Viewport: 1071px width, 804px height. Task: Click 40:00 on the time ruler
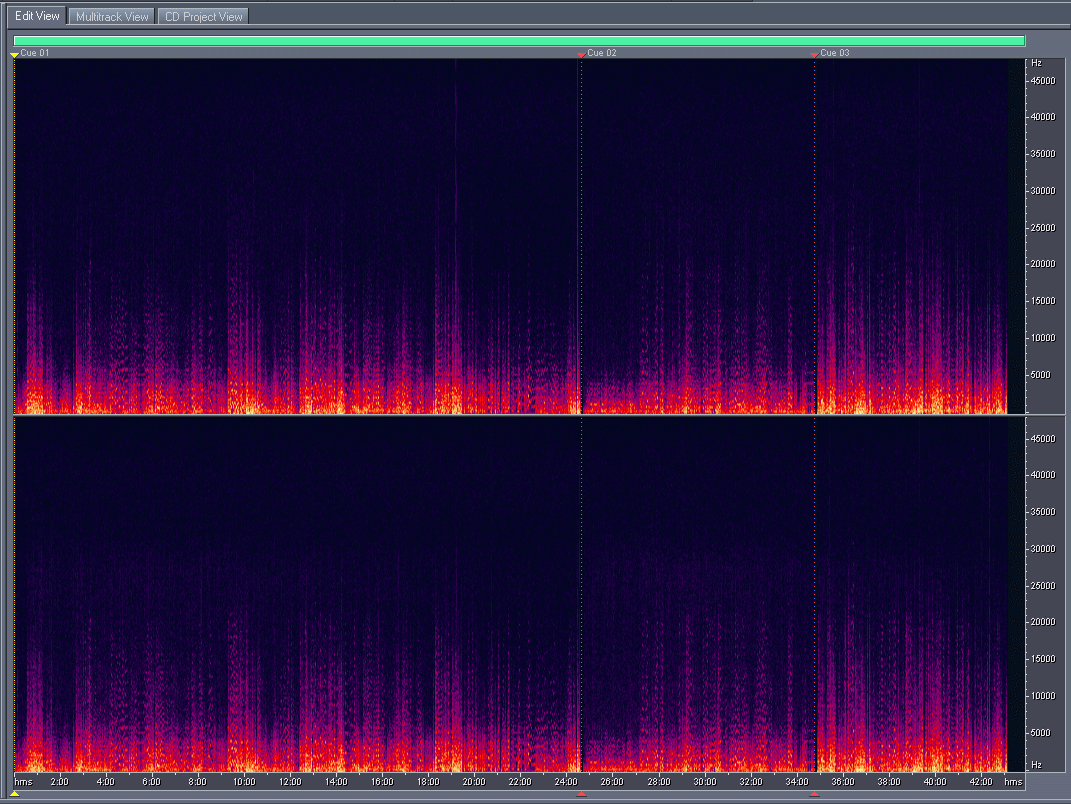click(x=935, y=781)
